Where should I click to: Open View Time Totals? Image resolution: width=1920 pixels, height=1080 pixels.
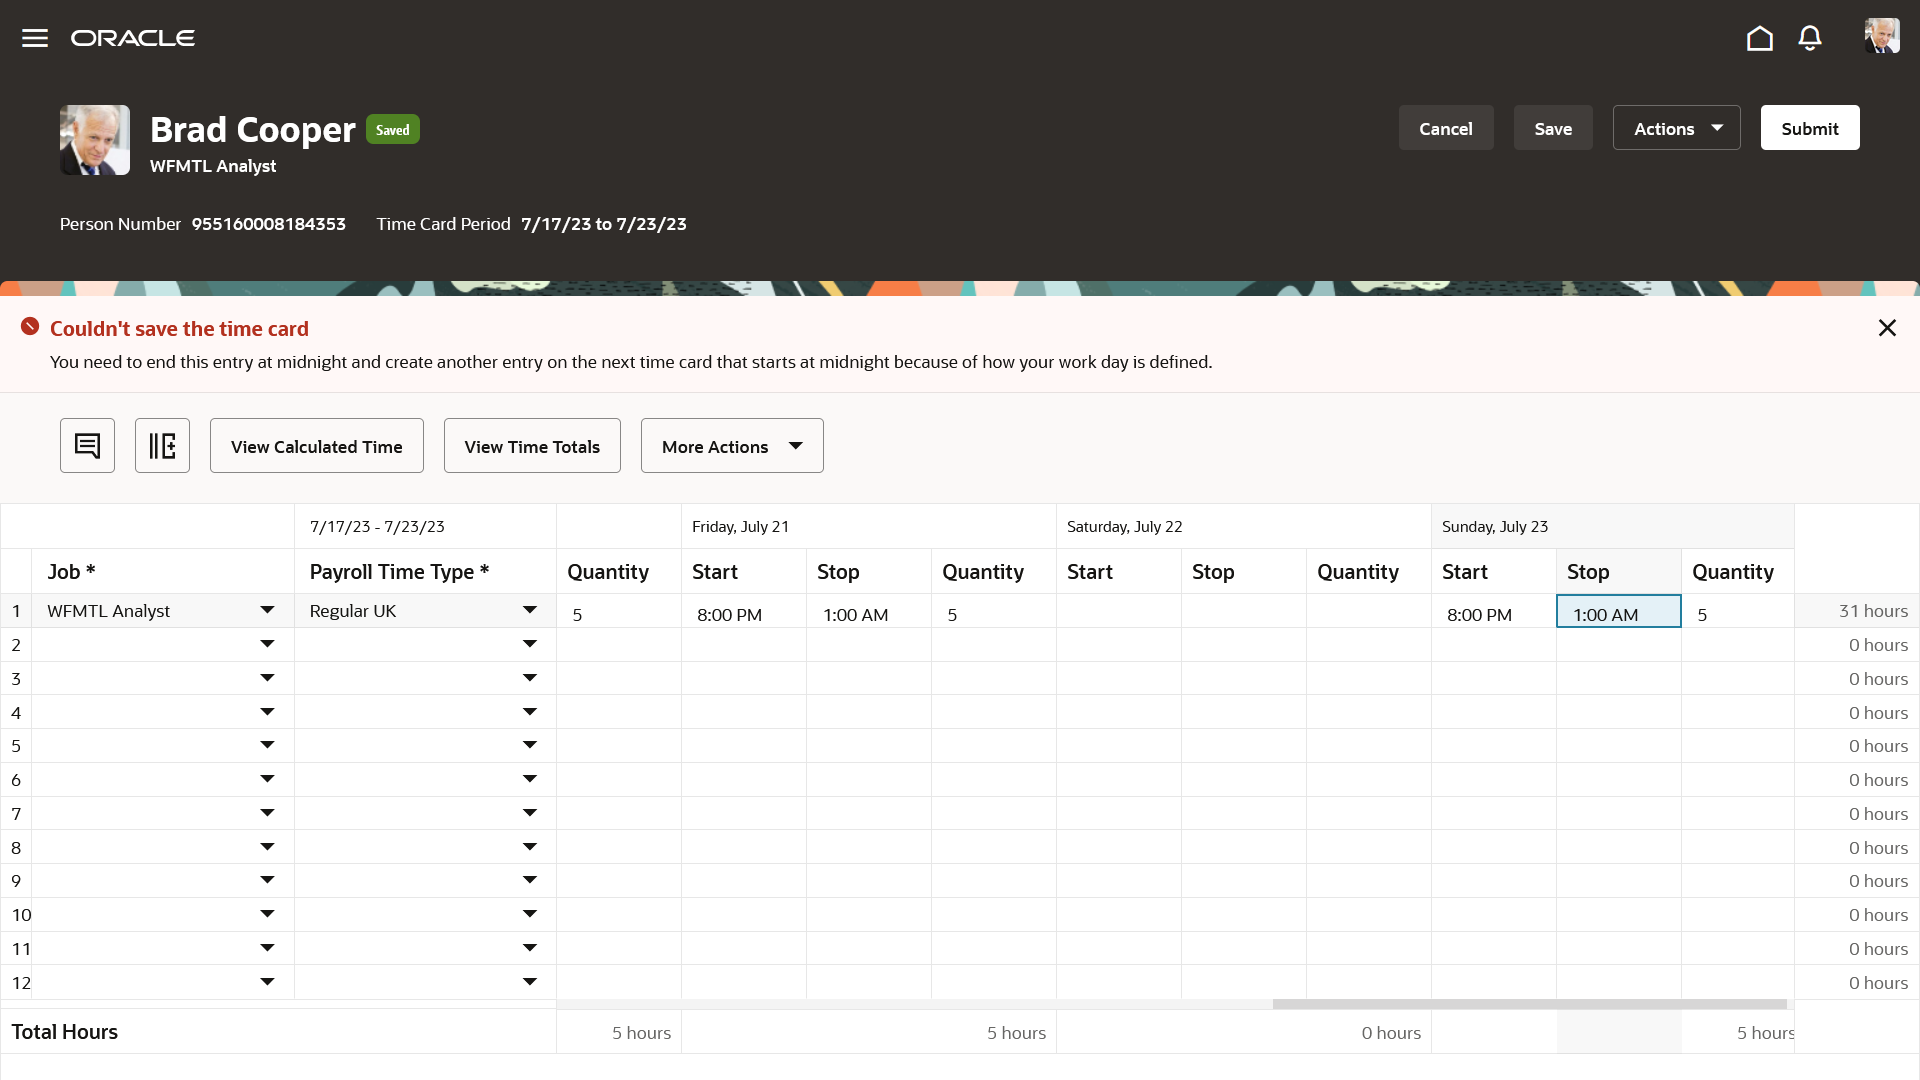point(531,445)
